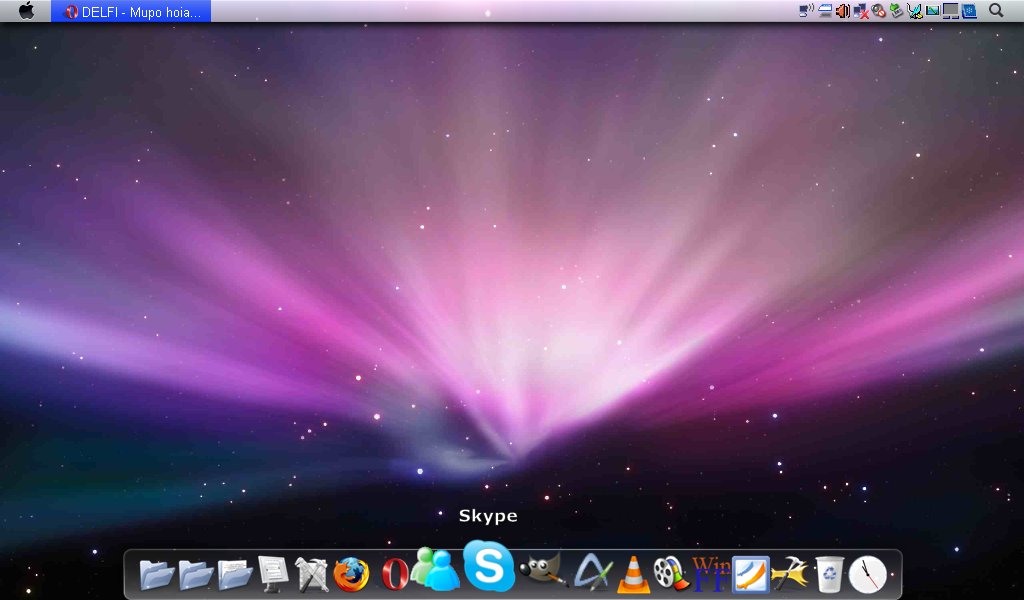The image size is (1024, 600).
Task: Open the Apple menu in top bar
Action: (x=26, y=11)
